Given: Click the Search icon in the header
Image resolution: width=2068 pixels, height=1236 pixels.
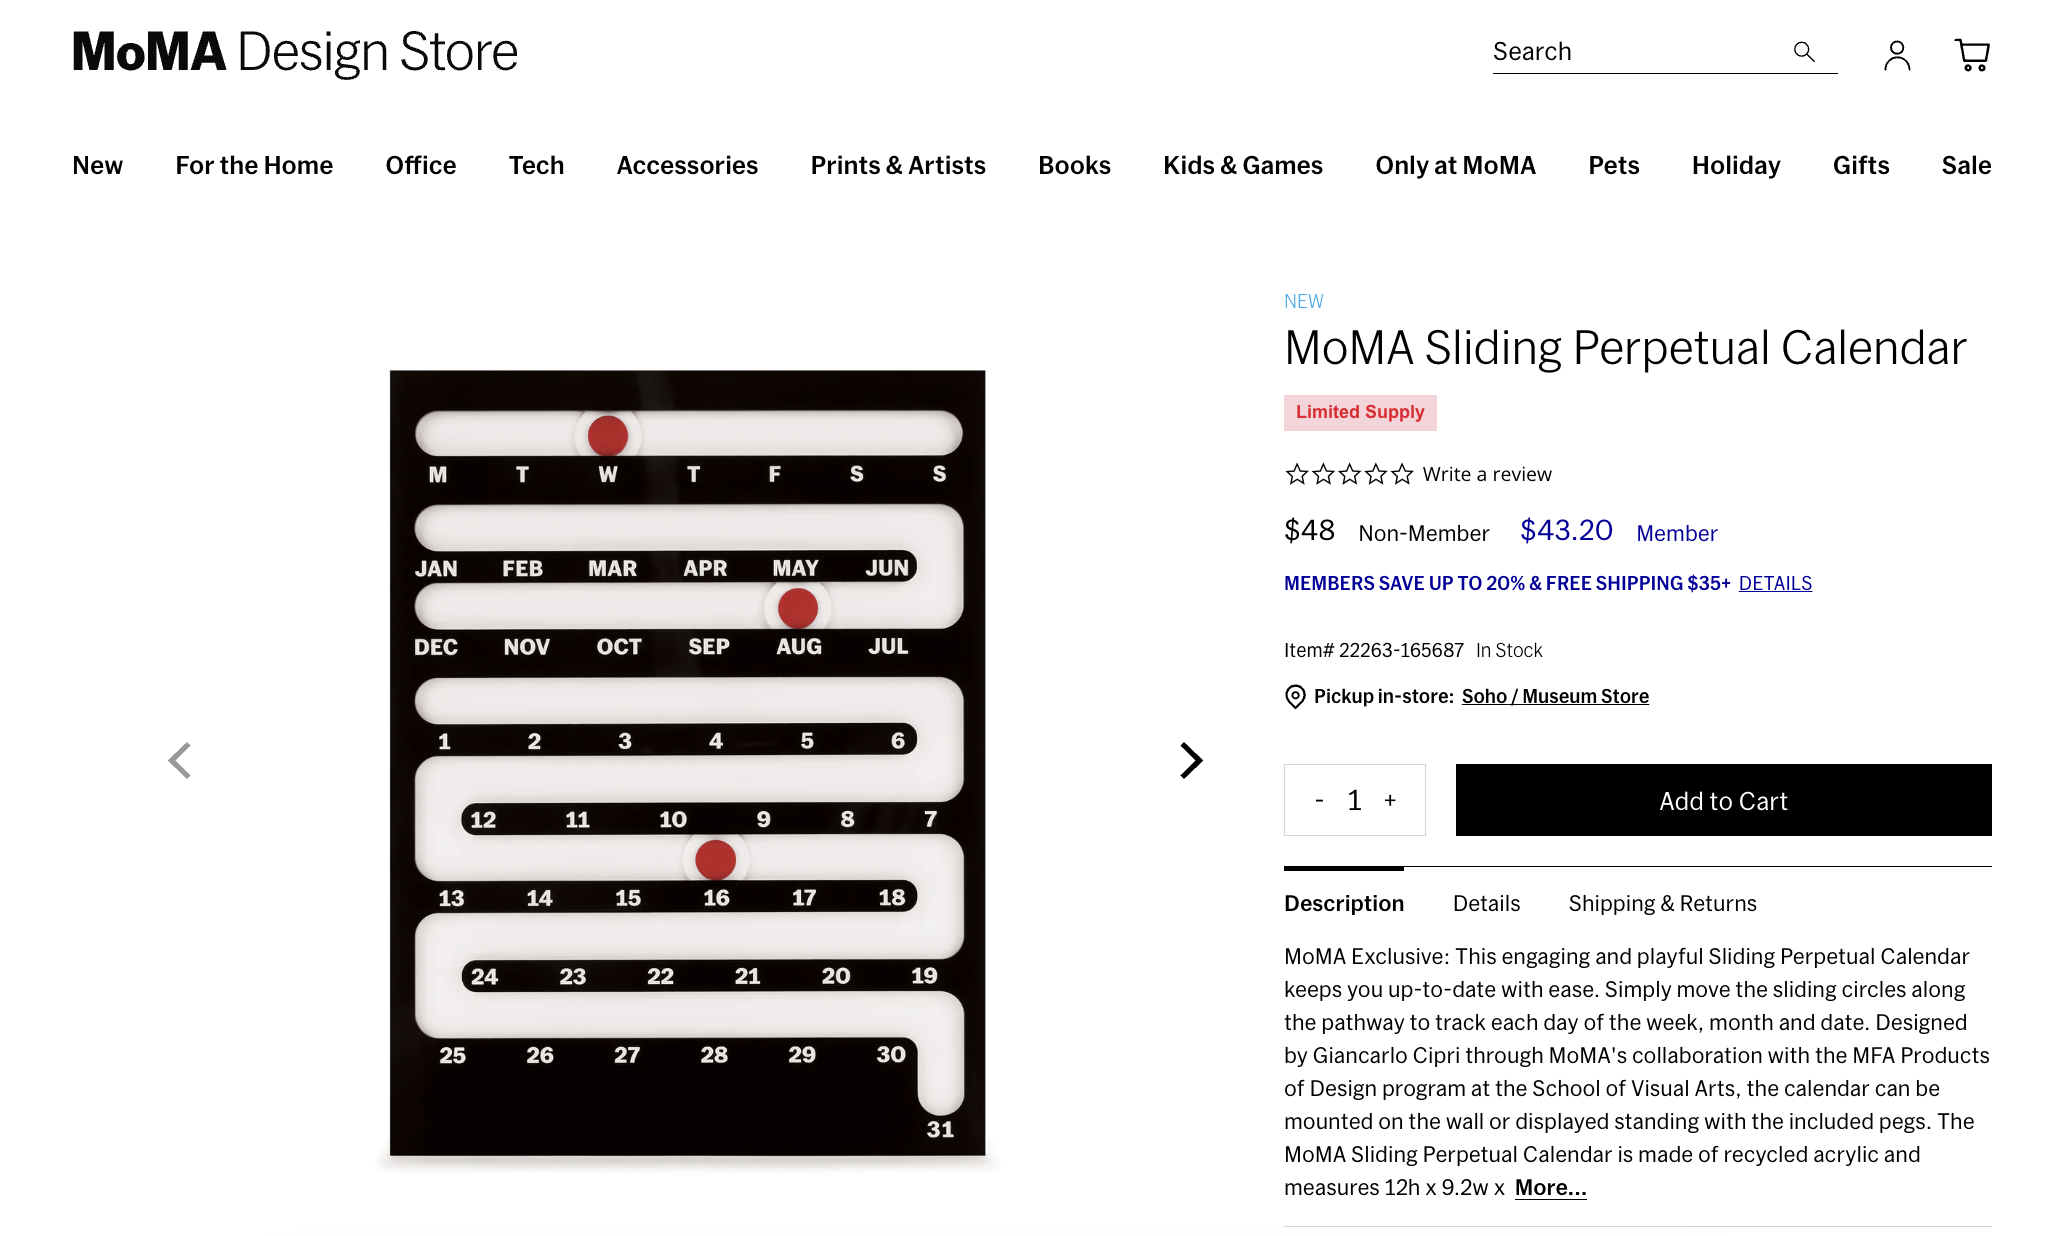Looking at the screenshot, I should tap(1802, 52).
